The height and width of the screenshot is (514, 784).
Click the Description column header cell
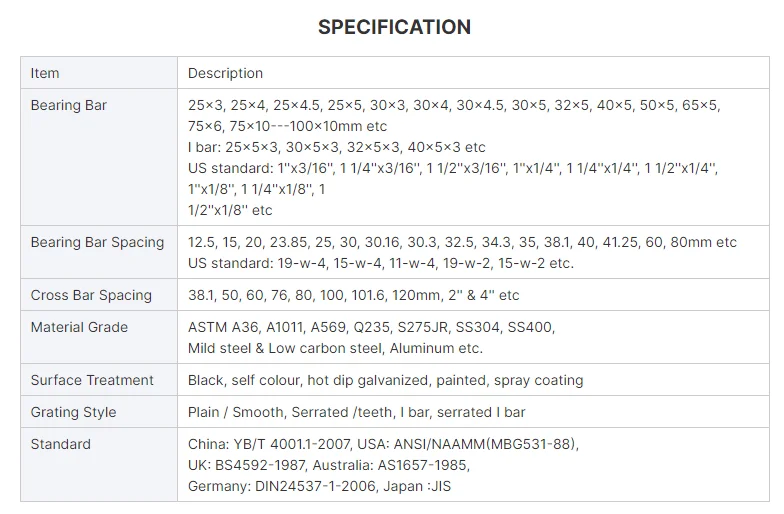click(x=225, y=73)
